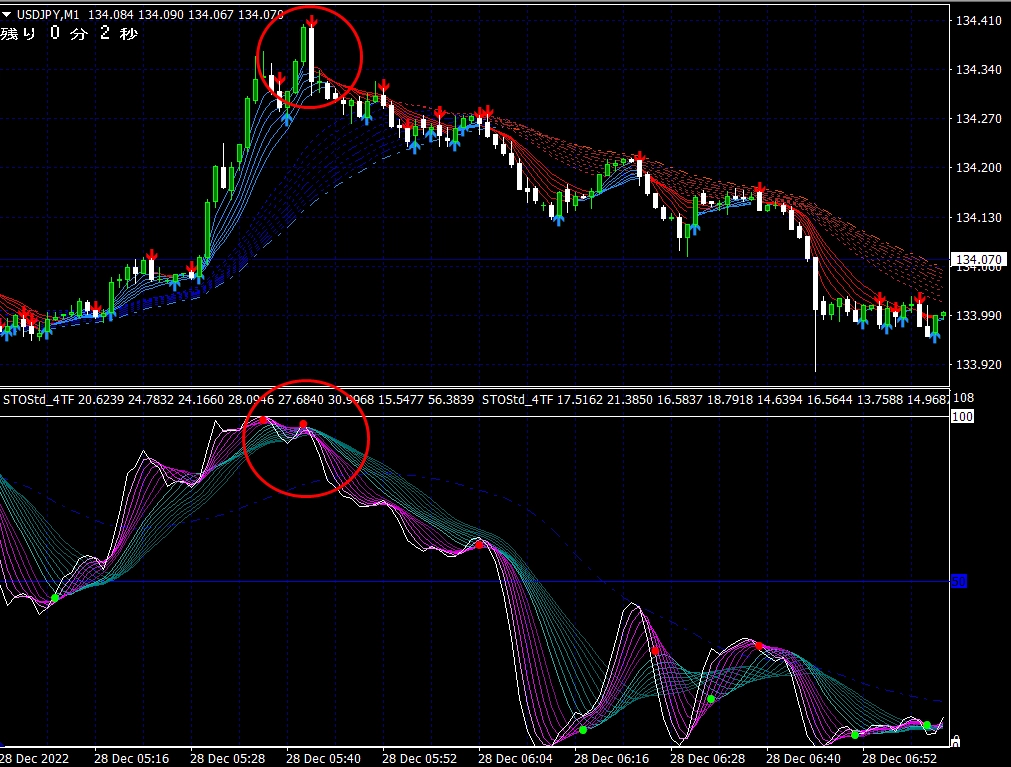The image size is (1011, 767).
Task: Click red dot just above the 50 level
Action: [x=479, y=544]
